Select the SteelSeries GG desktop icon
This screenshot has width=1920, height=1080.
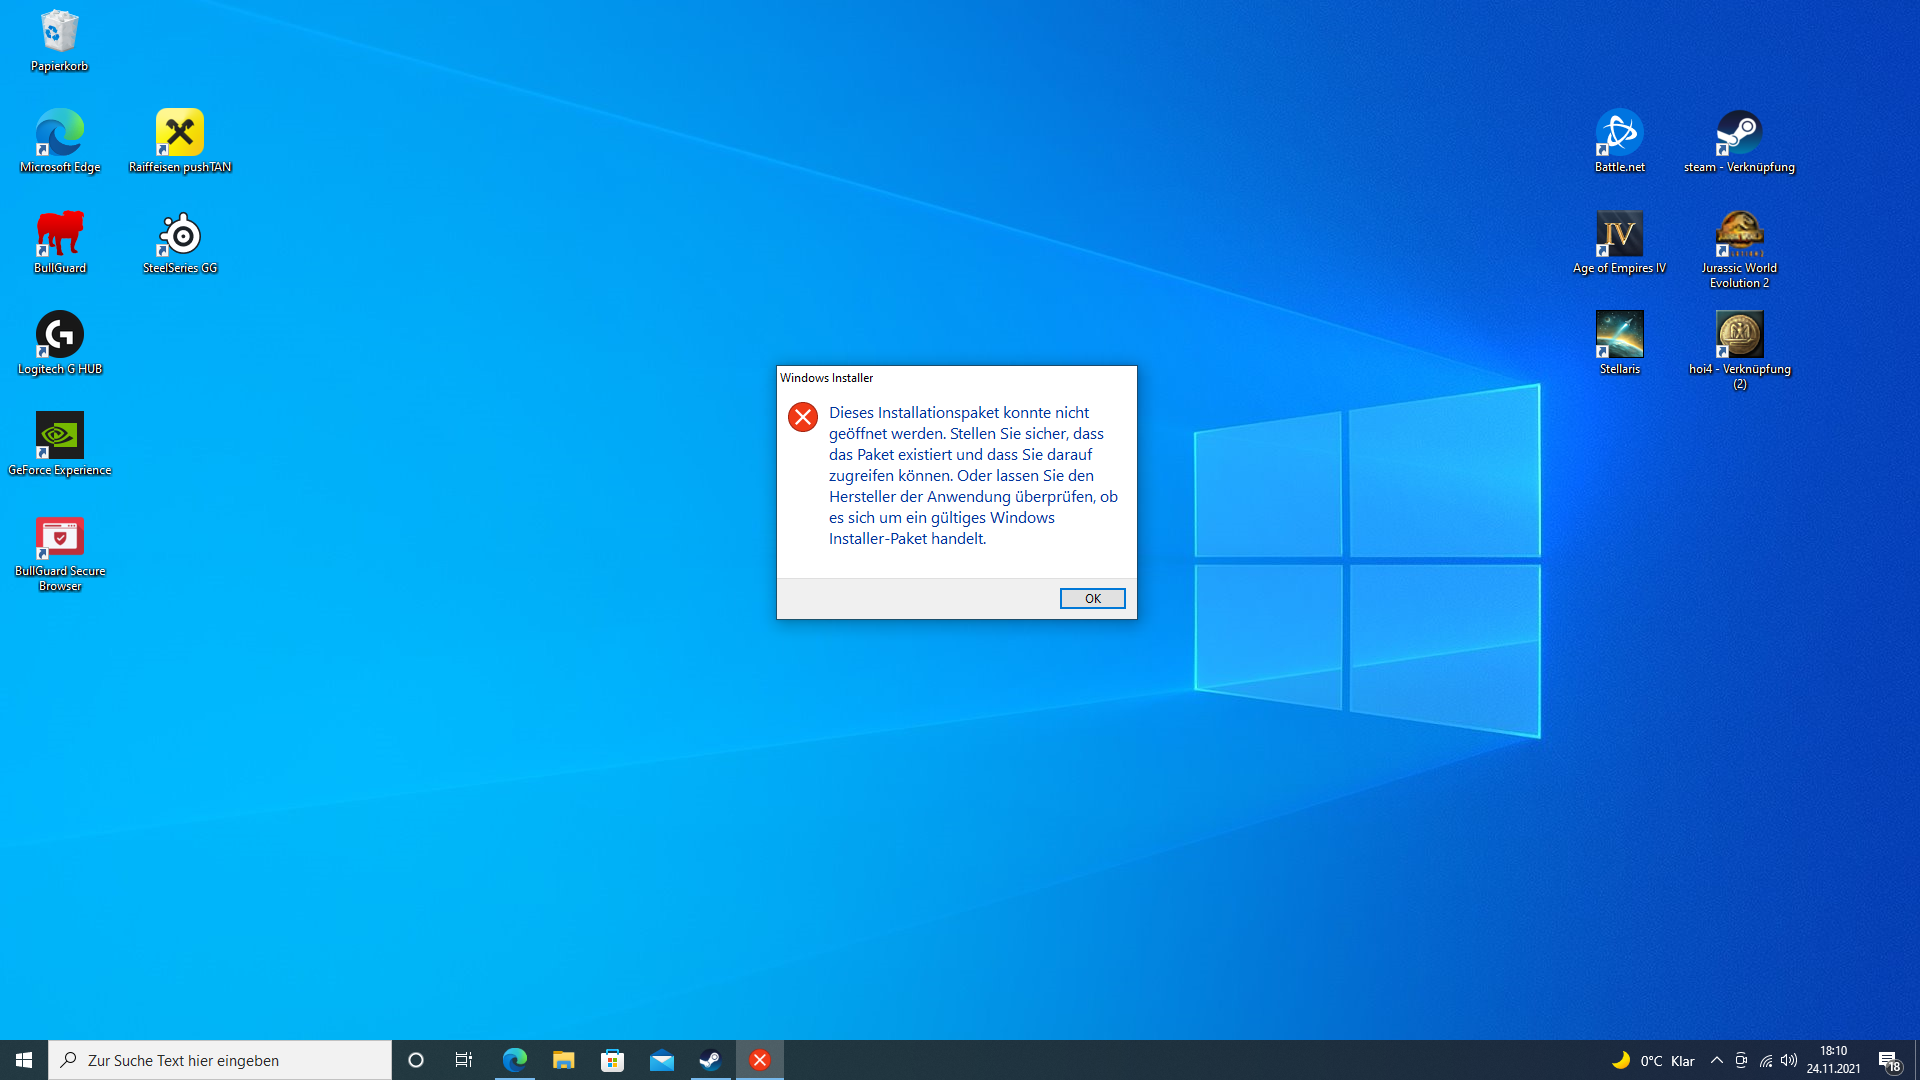click(x=180, y=234)
